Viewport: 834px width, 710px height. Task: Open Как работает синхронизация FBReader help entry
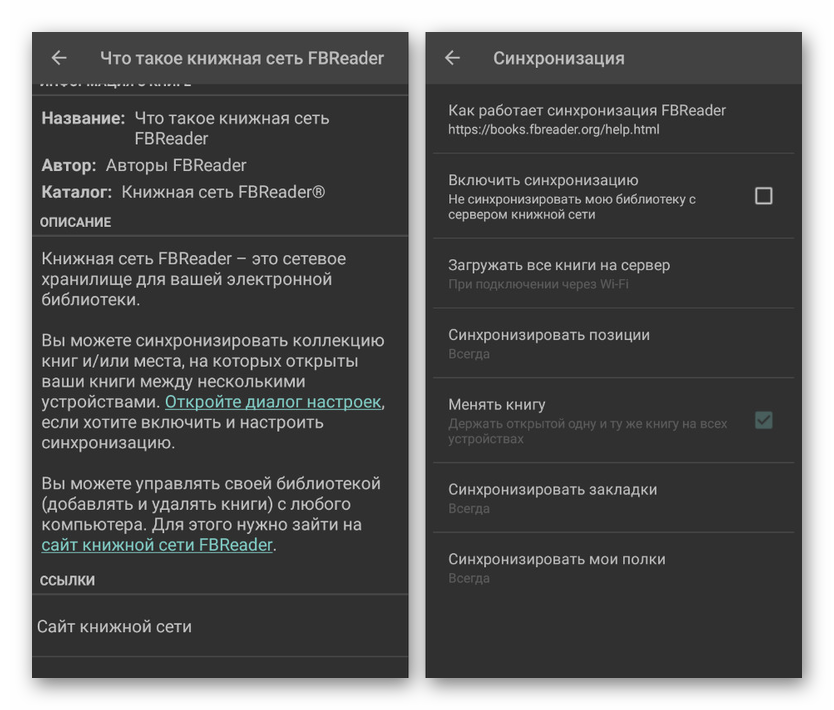tap(586, 118)
